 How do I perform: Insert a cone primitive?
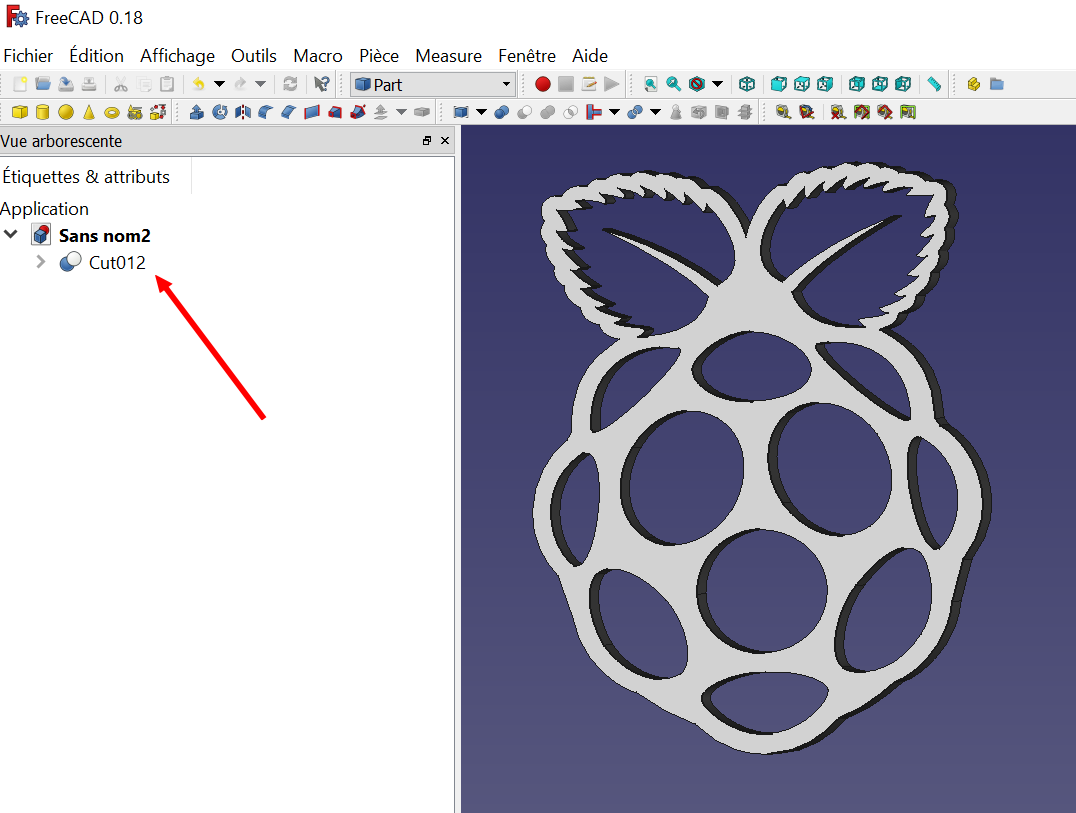[x=89, y=112]
